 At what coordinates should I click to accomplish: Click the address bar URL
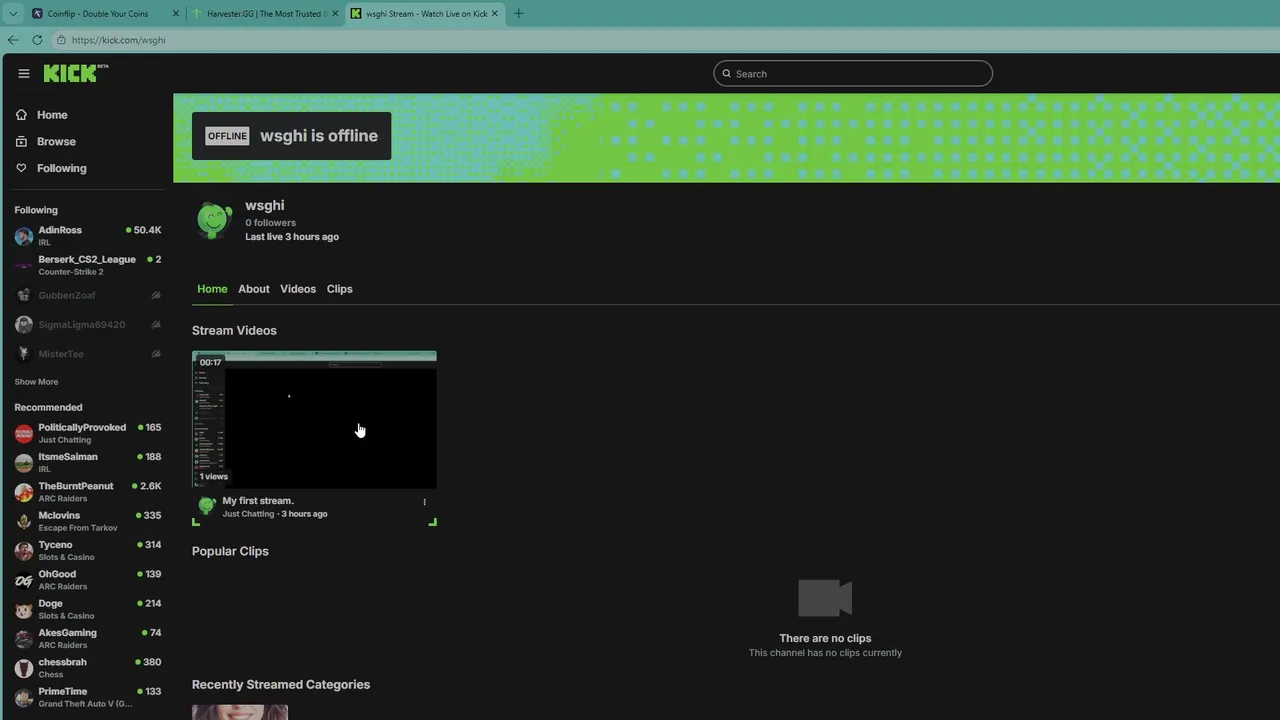tap(119, 40)
